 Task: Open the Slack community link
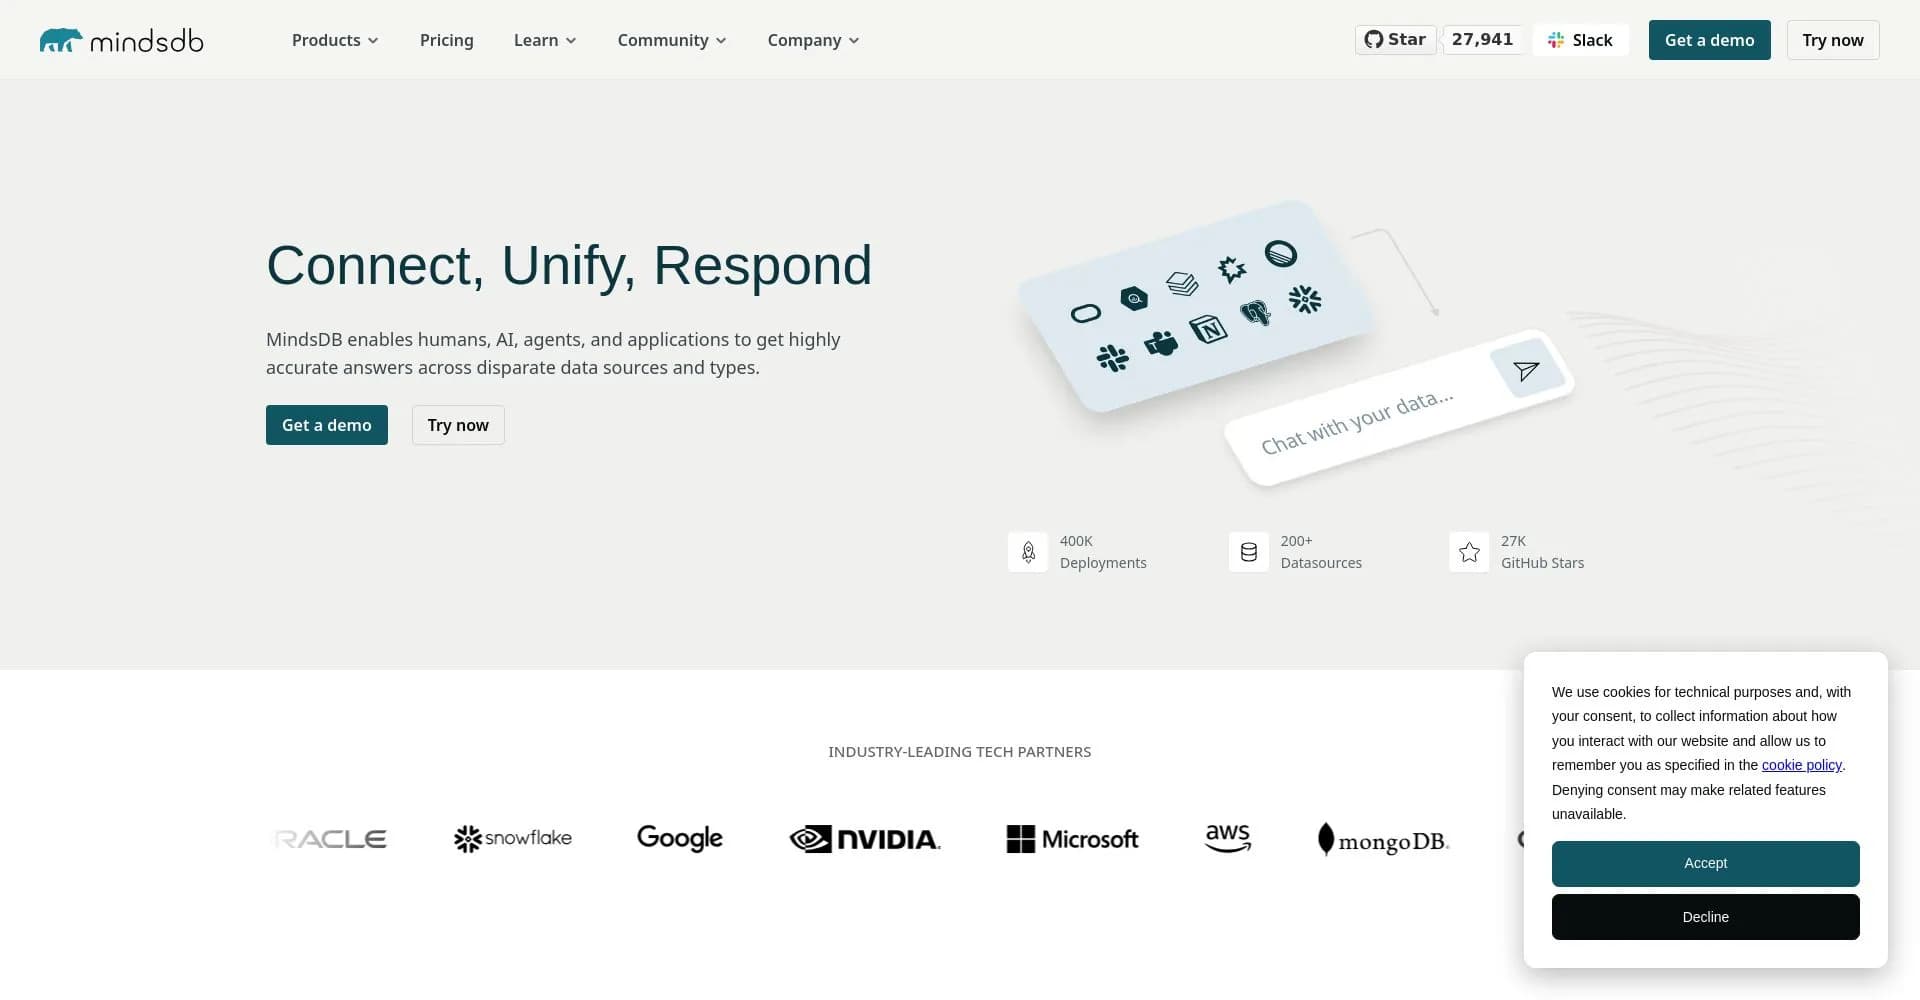(1580, 40)
